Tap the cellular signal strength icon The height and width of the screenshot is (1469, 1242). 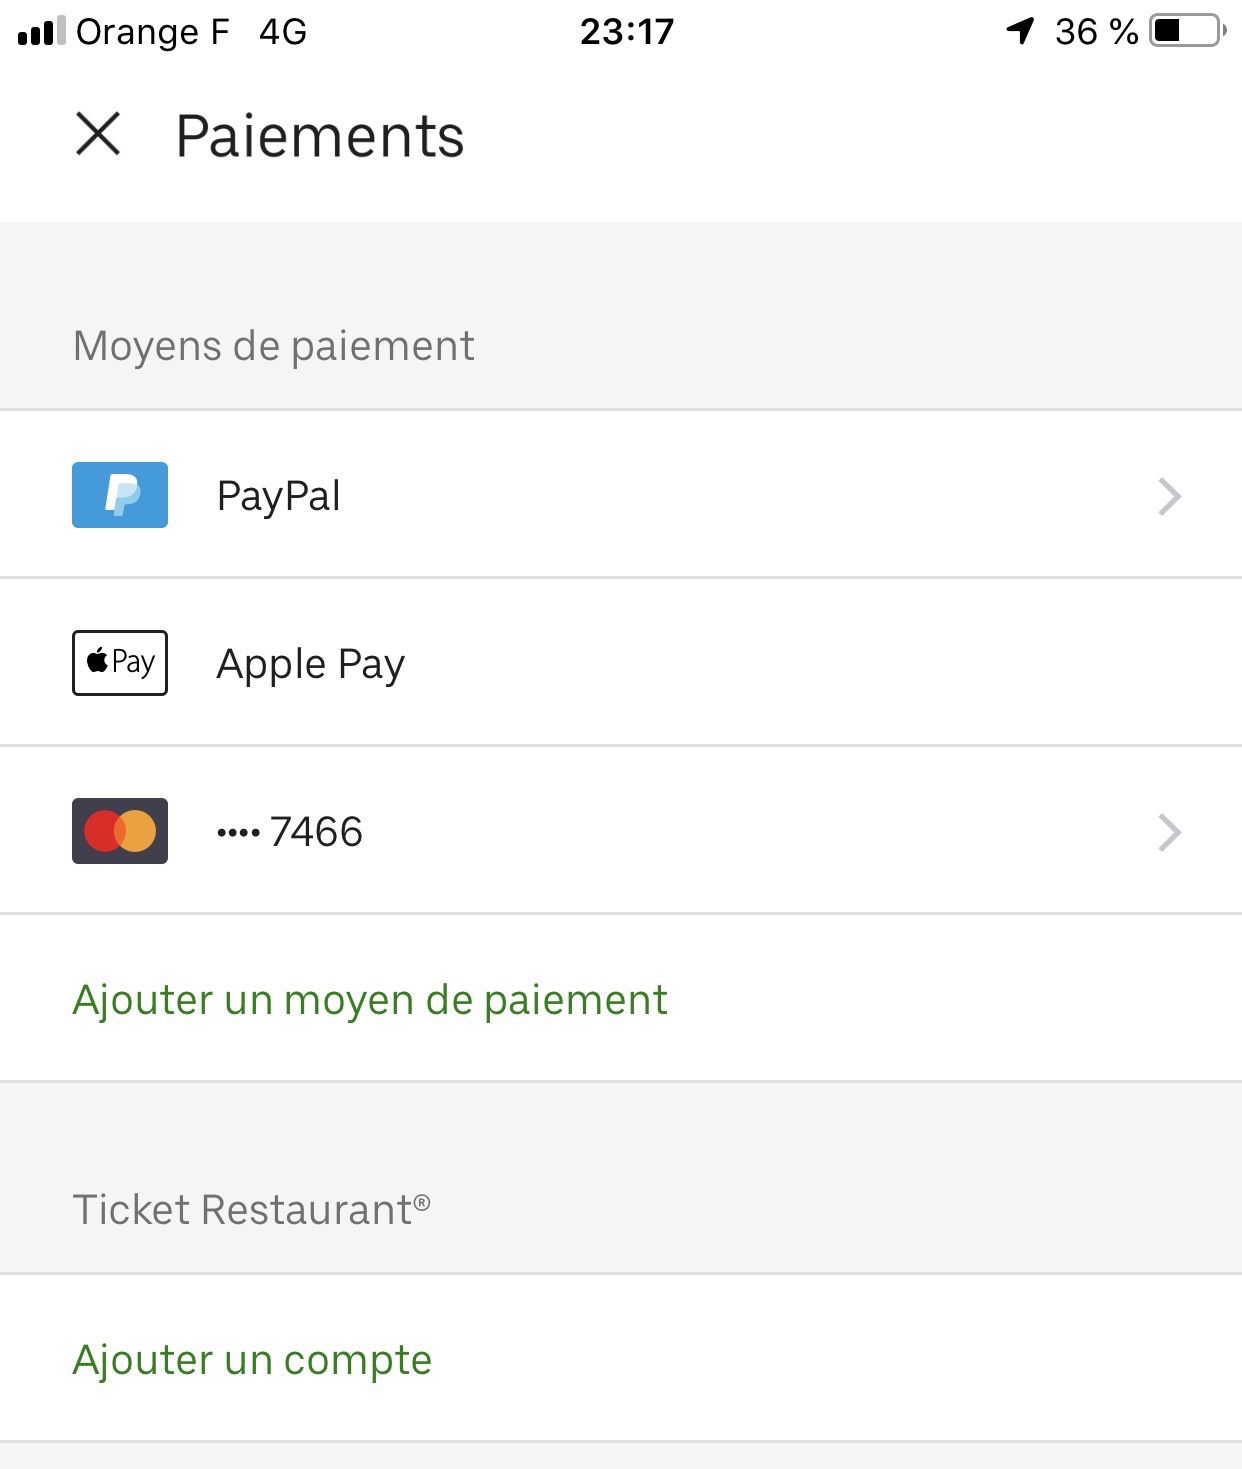41,32
